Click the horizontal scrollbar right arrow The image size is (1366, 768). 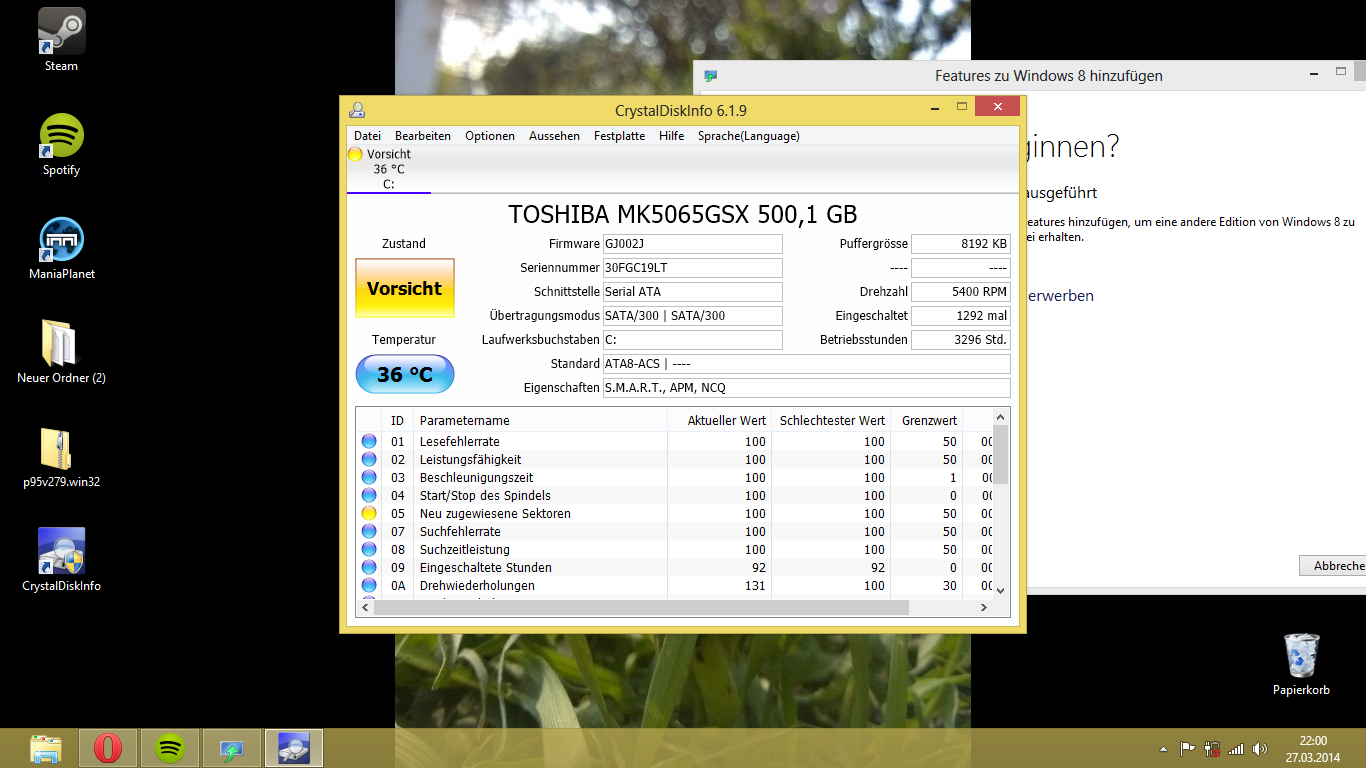point(984,607)
